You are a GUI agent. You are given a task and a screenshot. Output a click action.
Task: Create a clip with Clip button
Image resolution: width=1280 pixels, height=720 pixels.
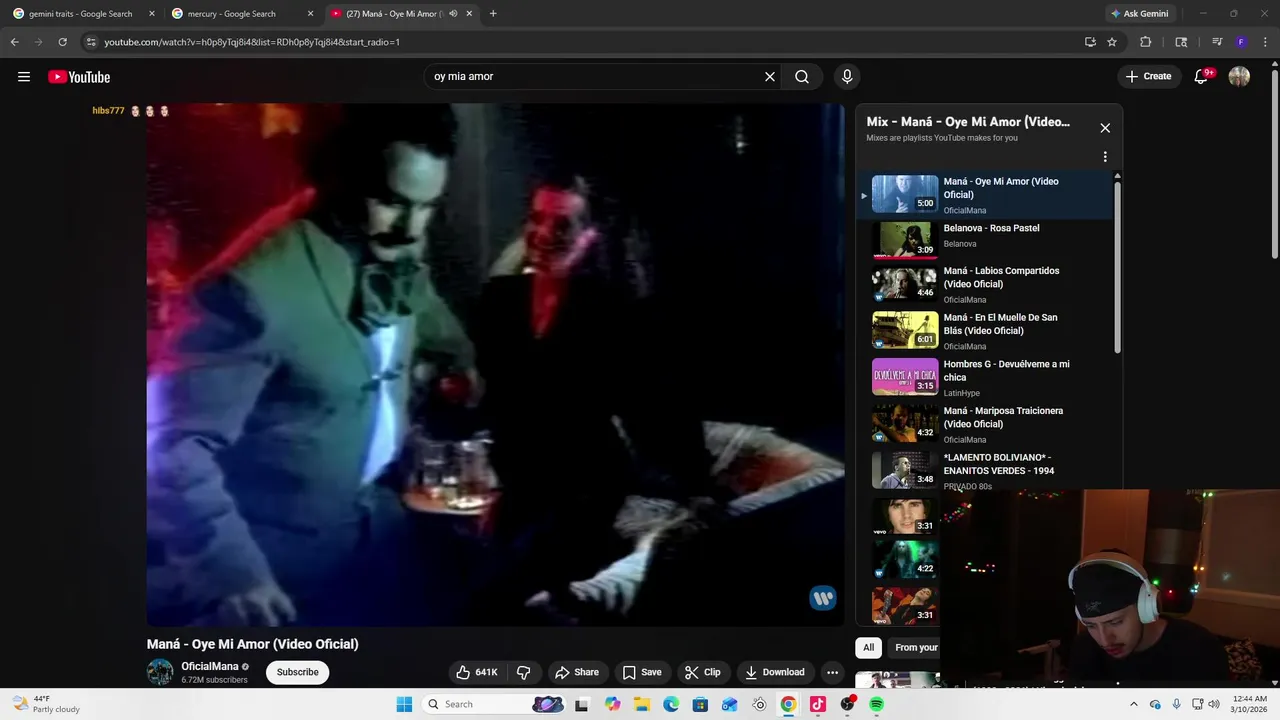pyautogui.click(x=703, y=672)
